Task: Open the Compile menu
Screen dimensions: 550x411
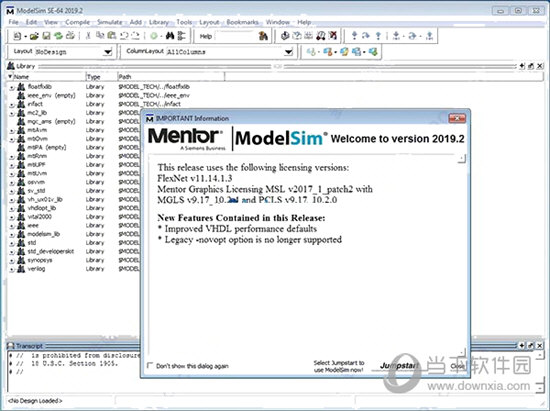Action: (78, 22)
